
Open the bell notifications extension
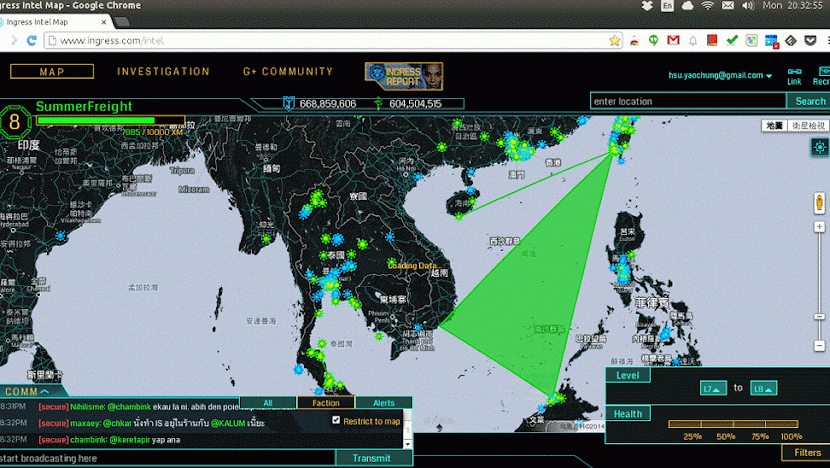(693, 41)
